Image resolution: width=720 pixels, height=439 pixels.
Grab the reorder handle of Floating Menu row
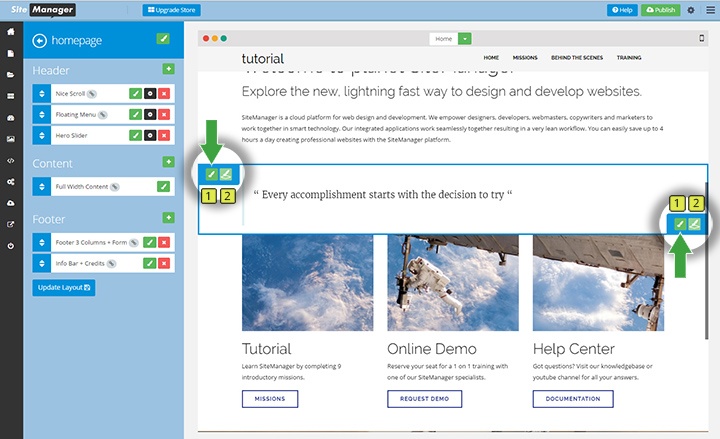coord(42,114)
